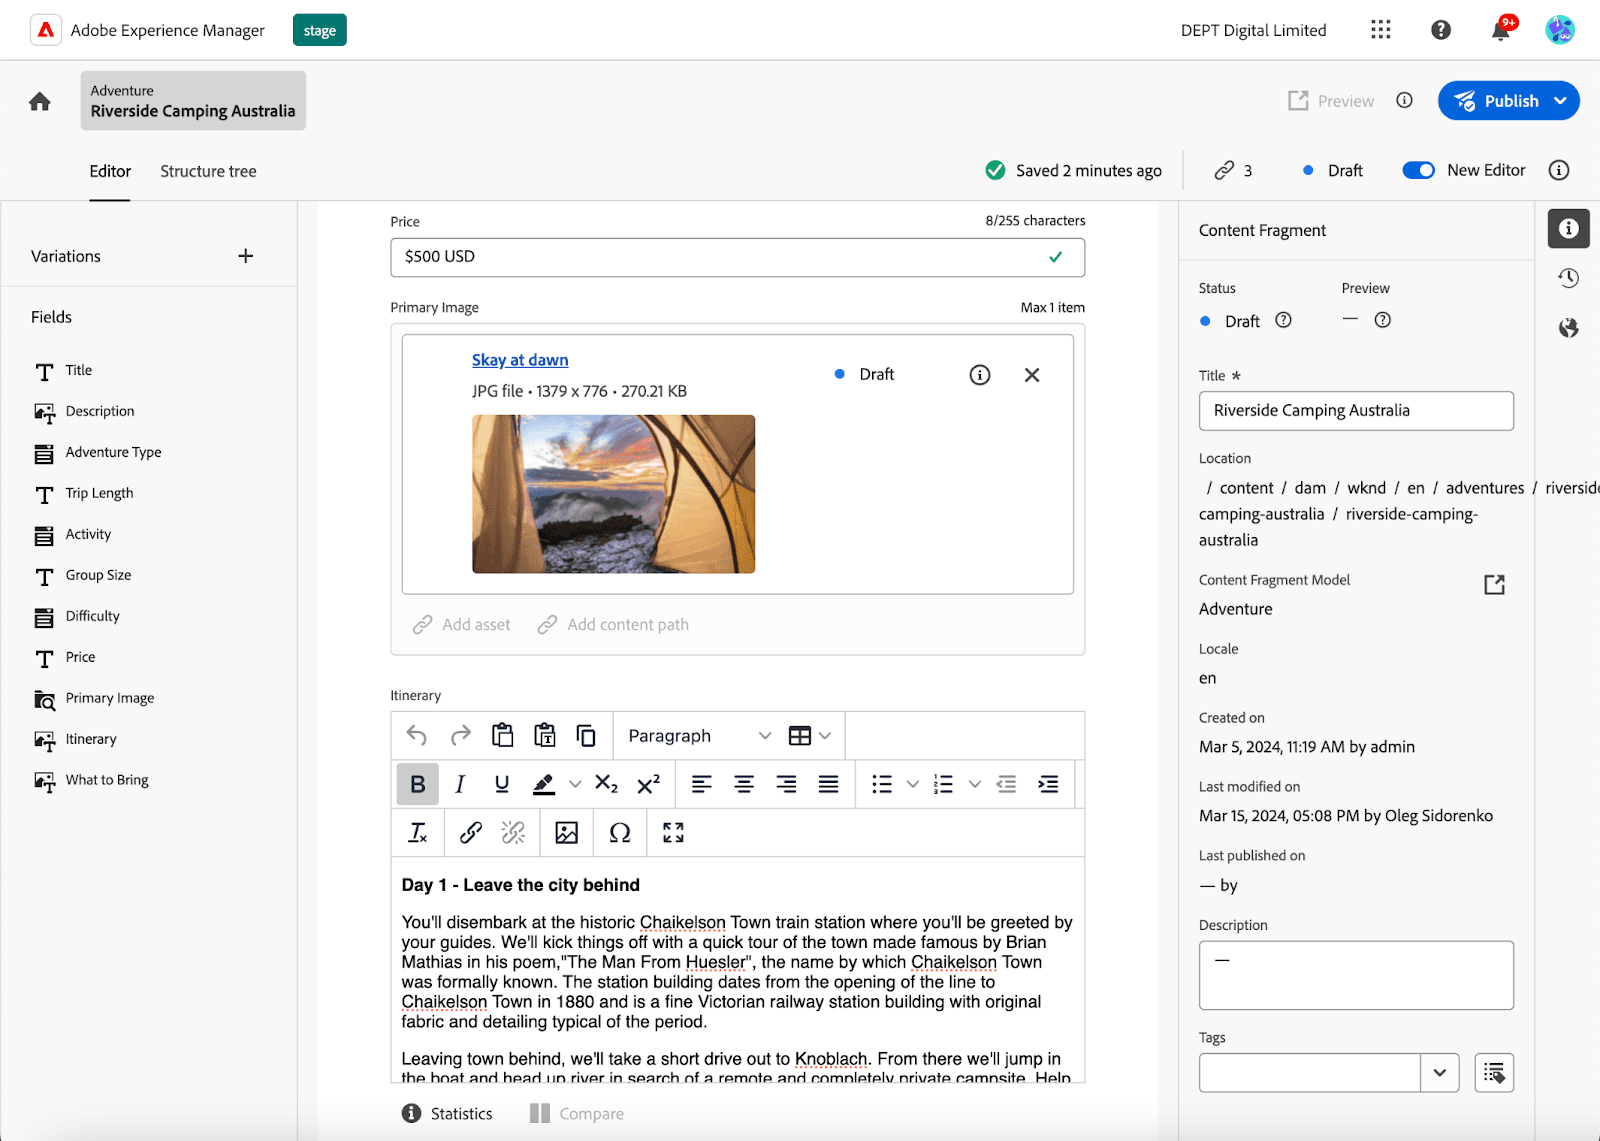Click the insert link icon in toolbar
The height and width of the screenshot is (1141, 1600).
coord(470,833)
